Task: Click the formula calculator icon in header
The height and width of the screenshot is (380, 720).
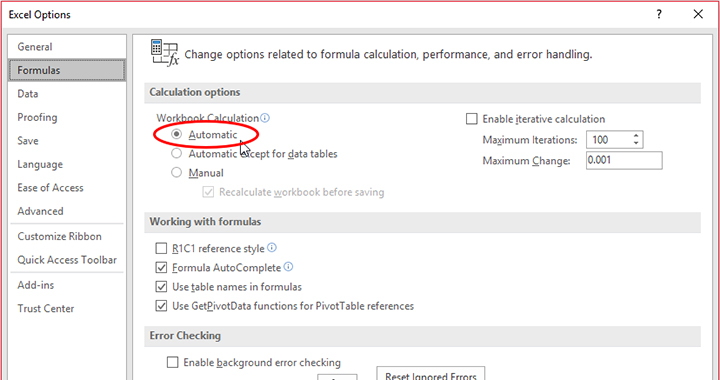Action: (x=164, y=53)
